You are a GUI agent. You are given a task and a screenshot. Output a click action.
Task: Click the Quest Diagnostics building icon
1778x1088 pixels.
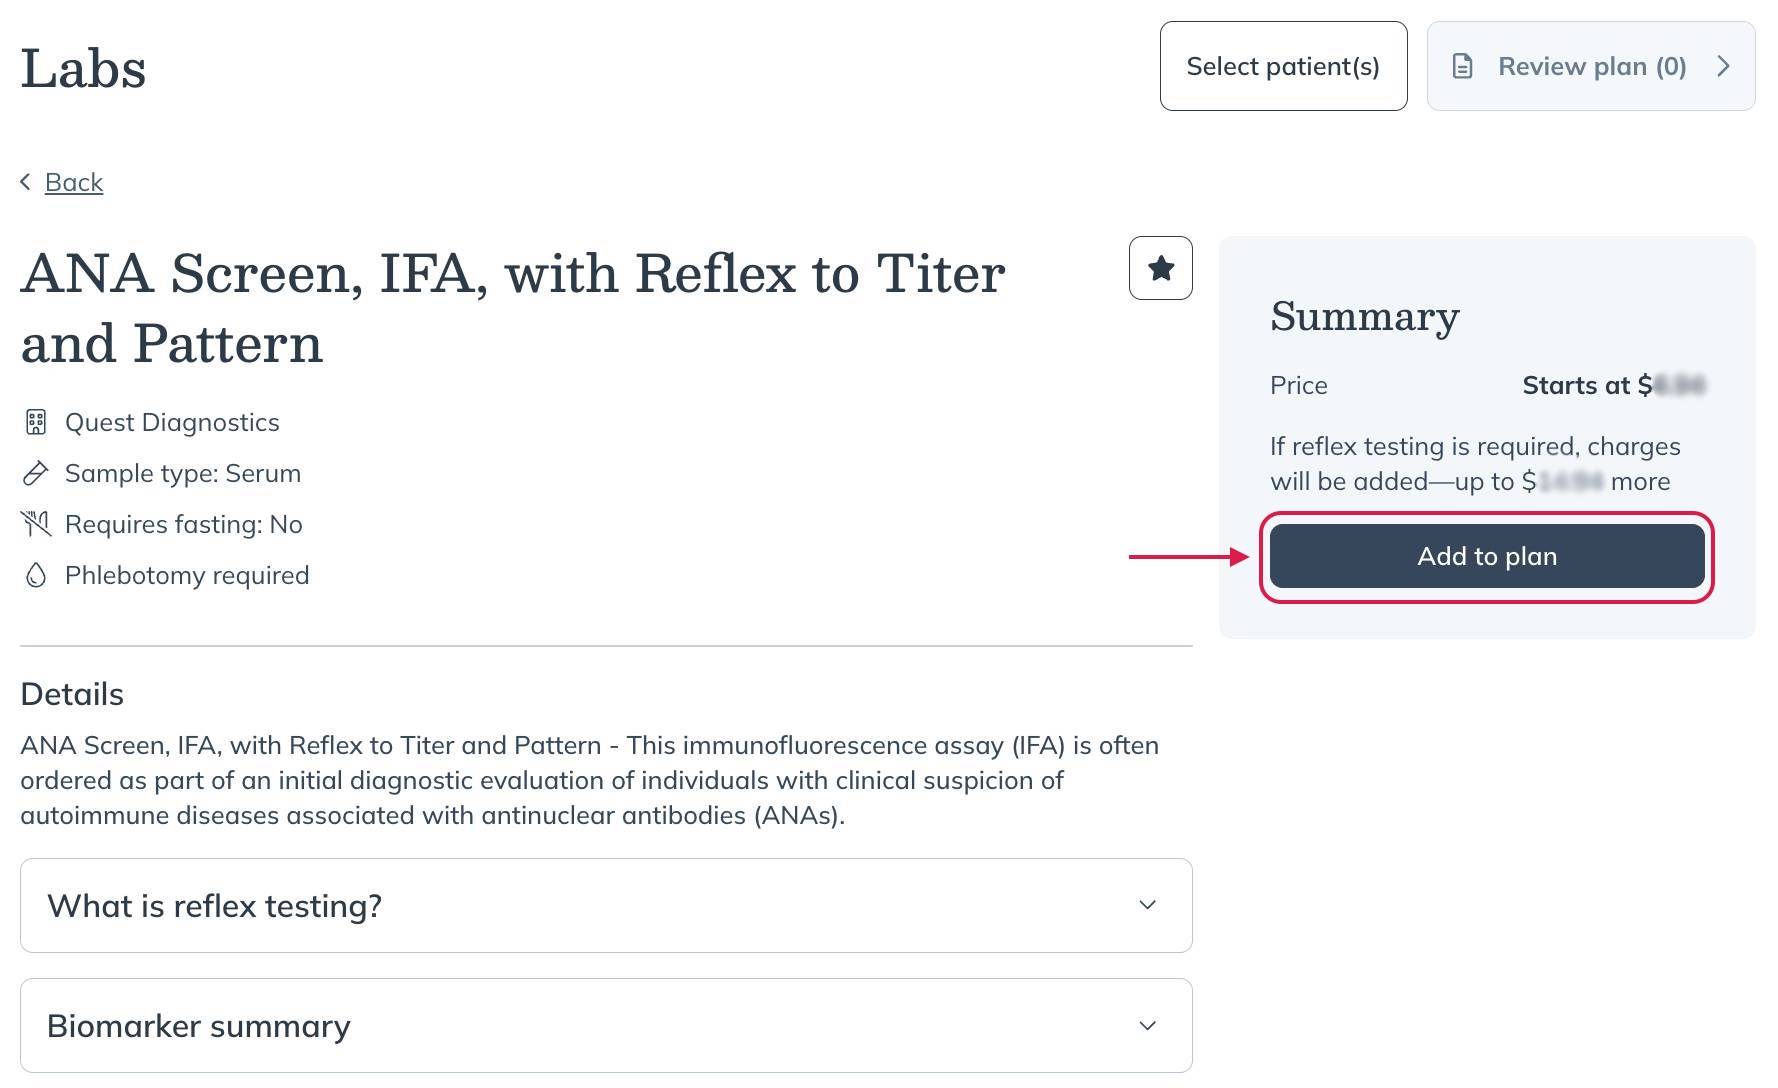click(x=36, y=422)
